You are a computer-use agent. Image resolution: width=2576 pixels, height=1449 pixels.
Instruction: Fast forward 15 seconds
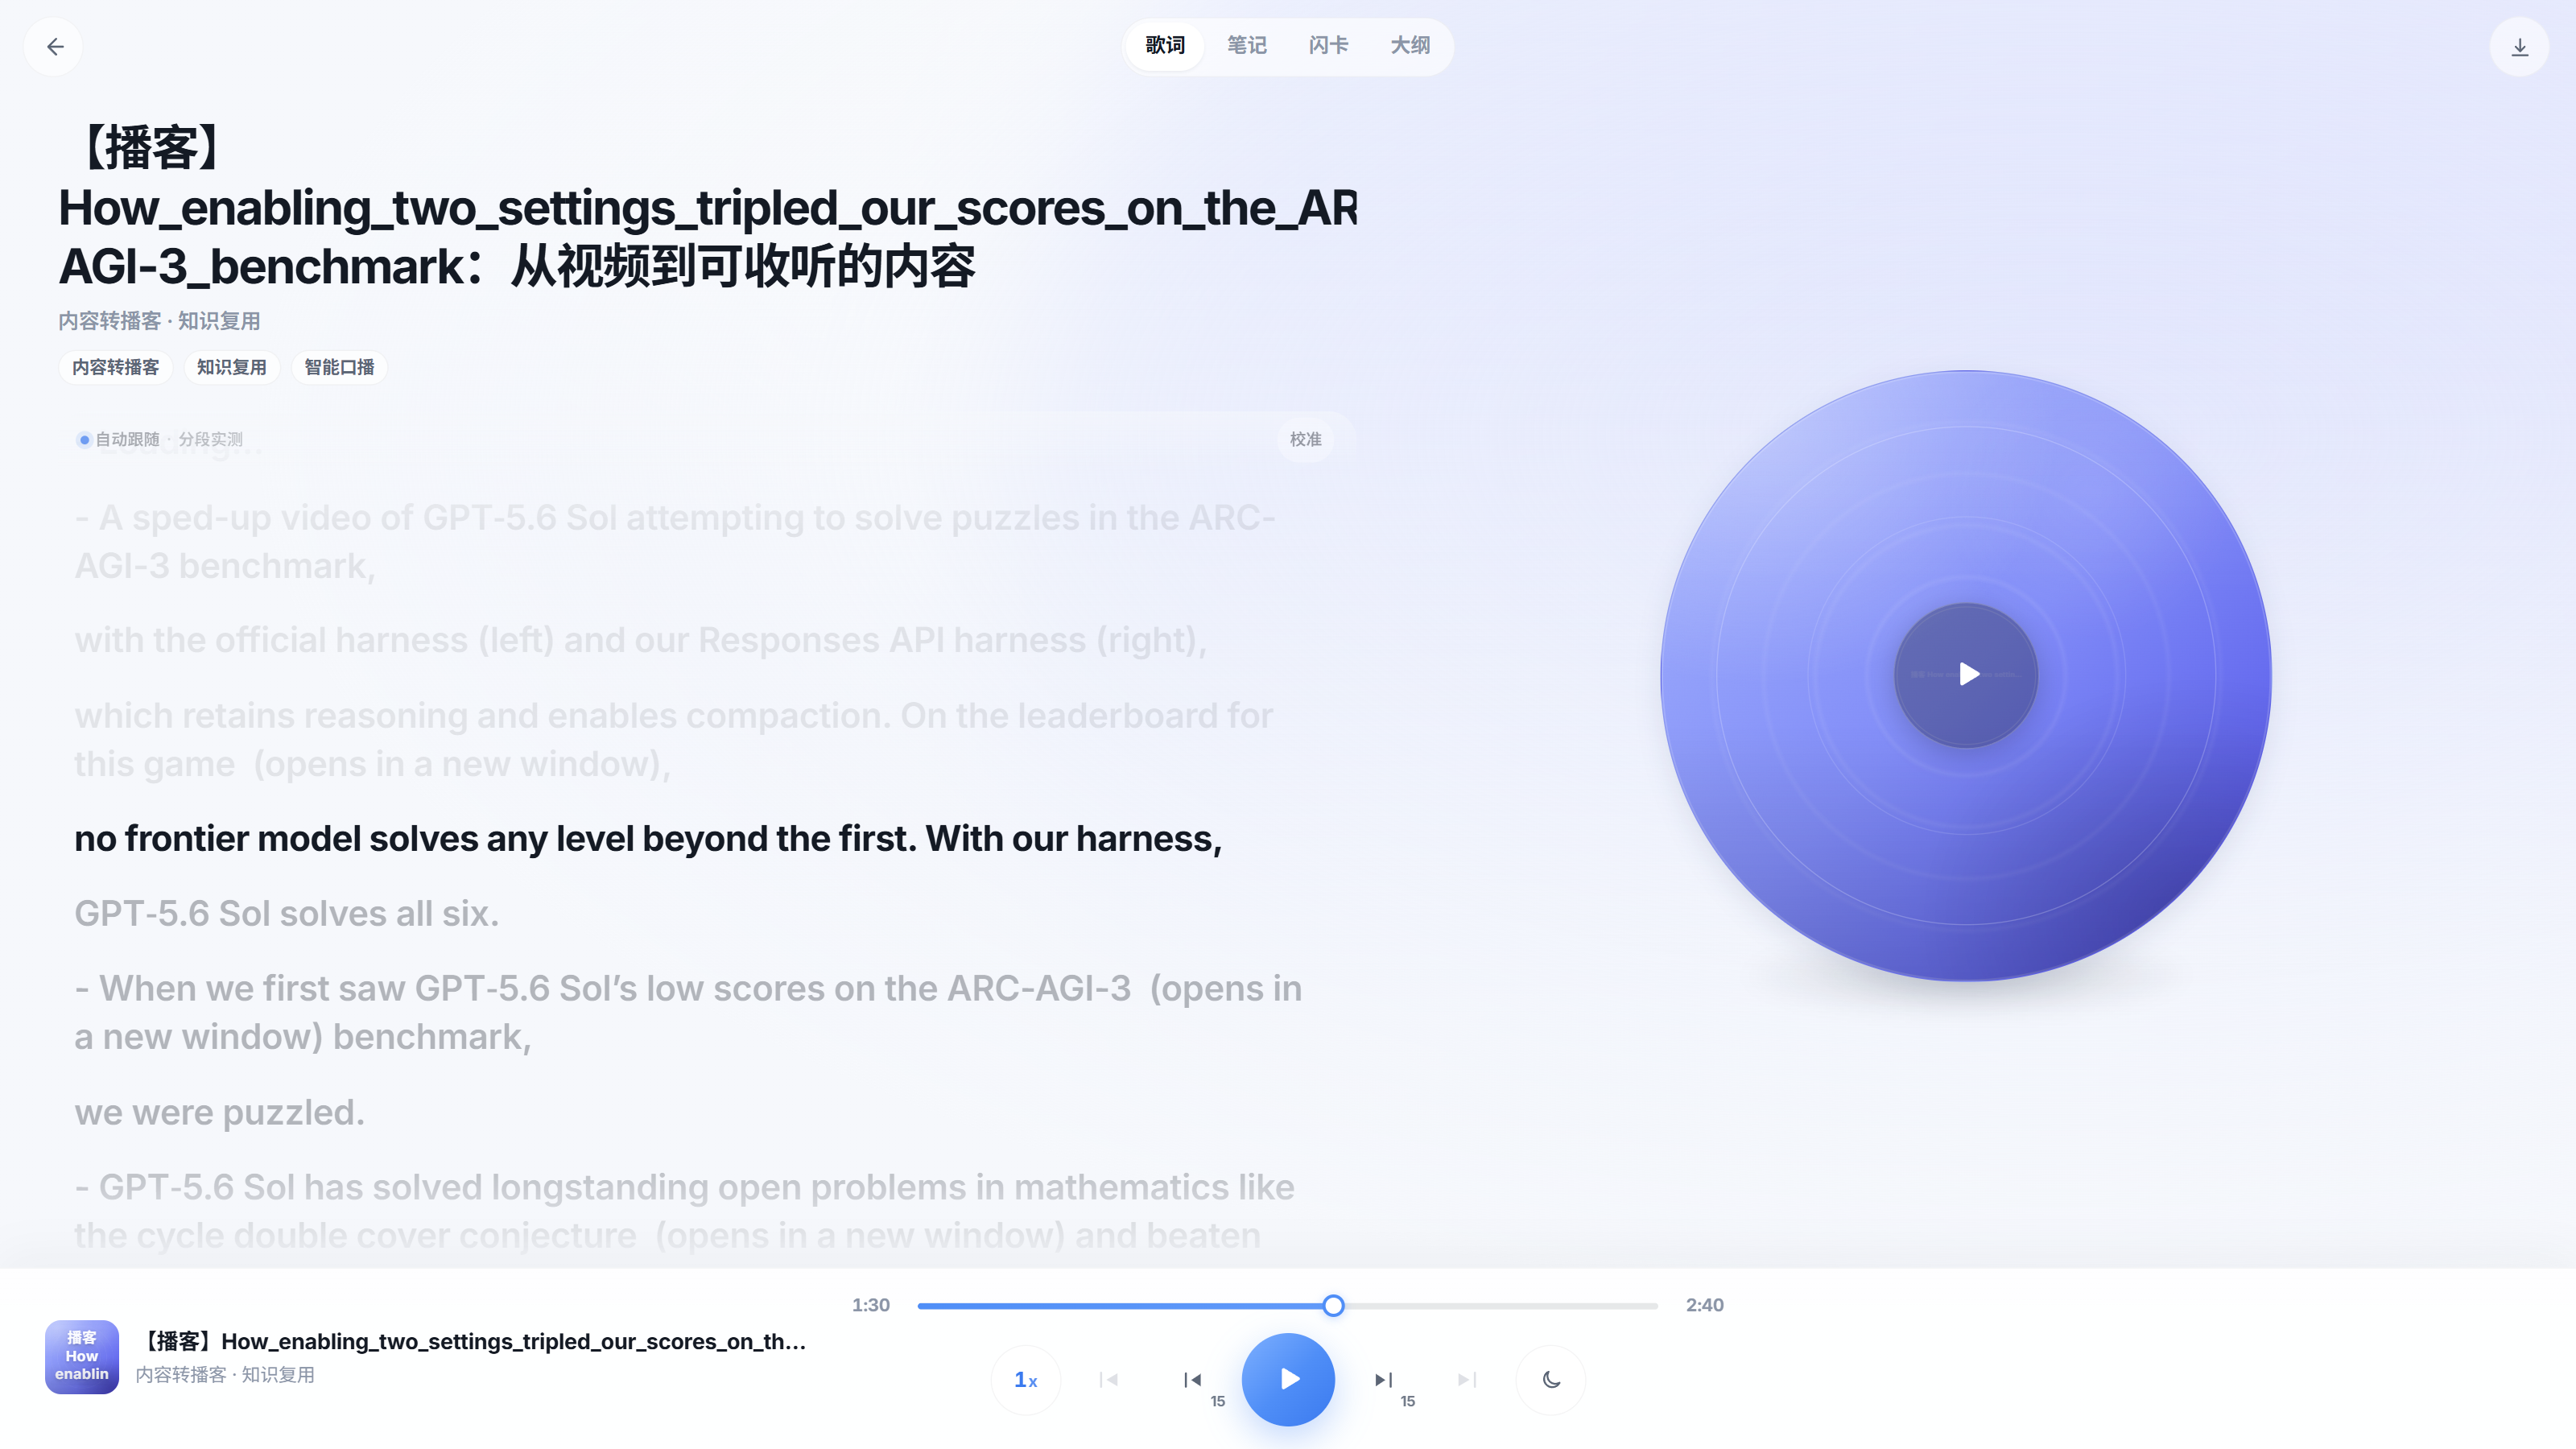click(x=1383, y=1380)
